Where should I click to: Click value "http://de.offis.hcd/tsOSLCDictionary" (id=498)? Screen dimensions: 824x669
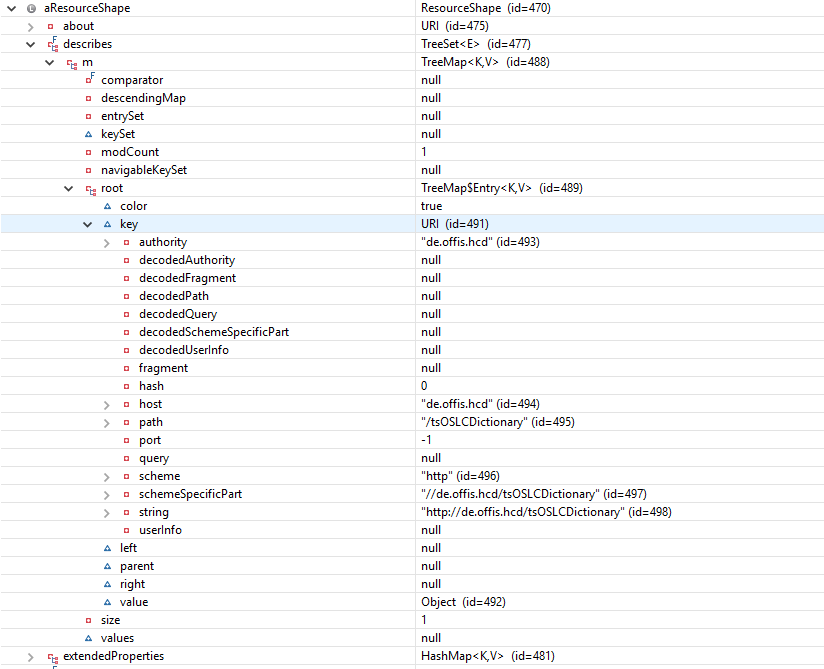coord(547,512)
